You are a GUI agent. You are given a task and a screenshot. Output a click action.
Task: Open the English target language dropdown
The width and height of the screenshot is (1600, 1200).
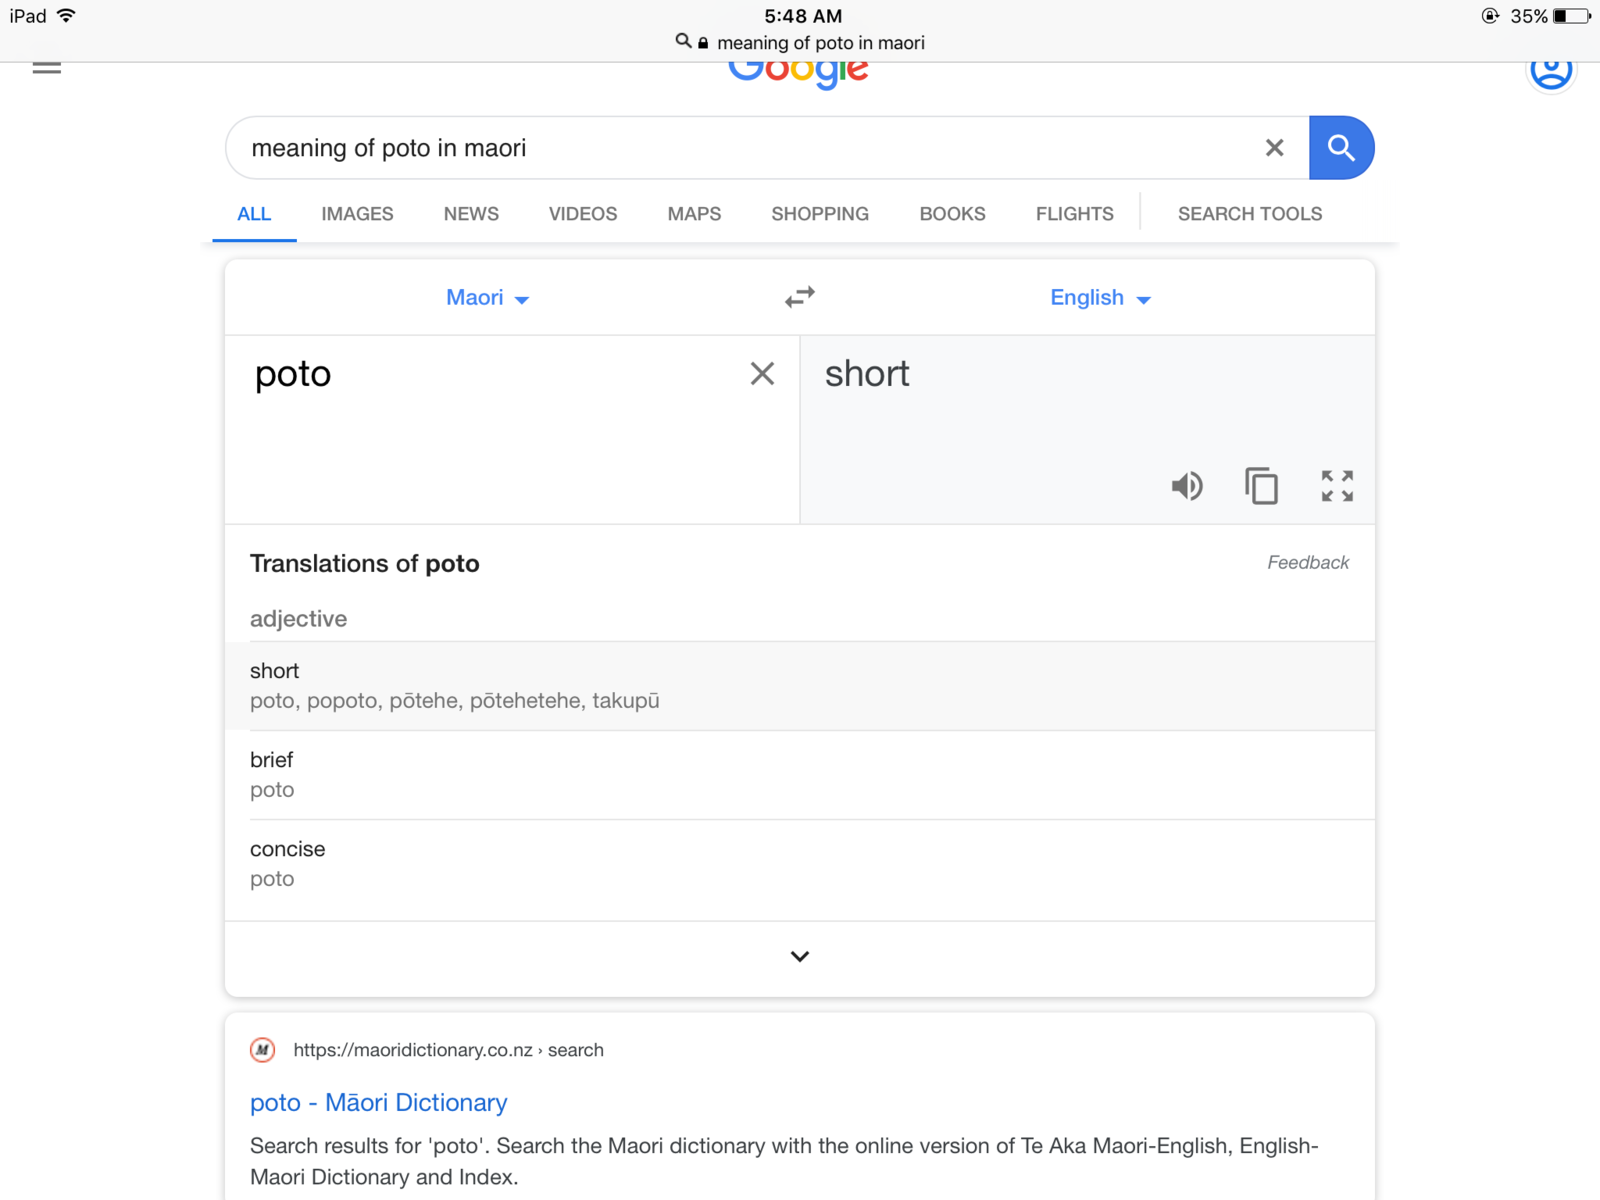(x=1100, y=298)
